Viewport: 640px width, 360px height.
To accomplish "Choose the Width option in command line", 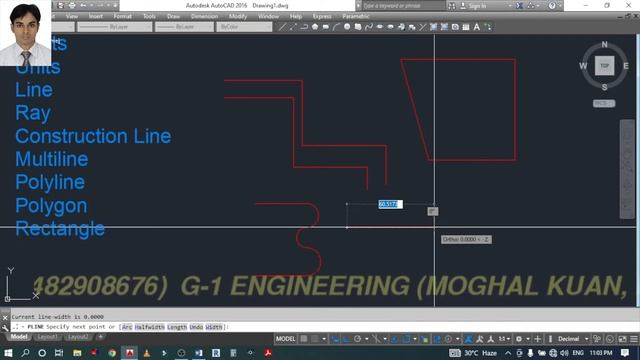I will click(x=214, y=327).
